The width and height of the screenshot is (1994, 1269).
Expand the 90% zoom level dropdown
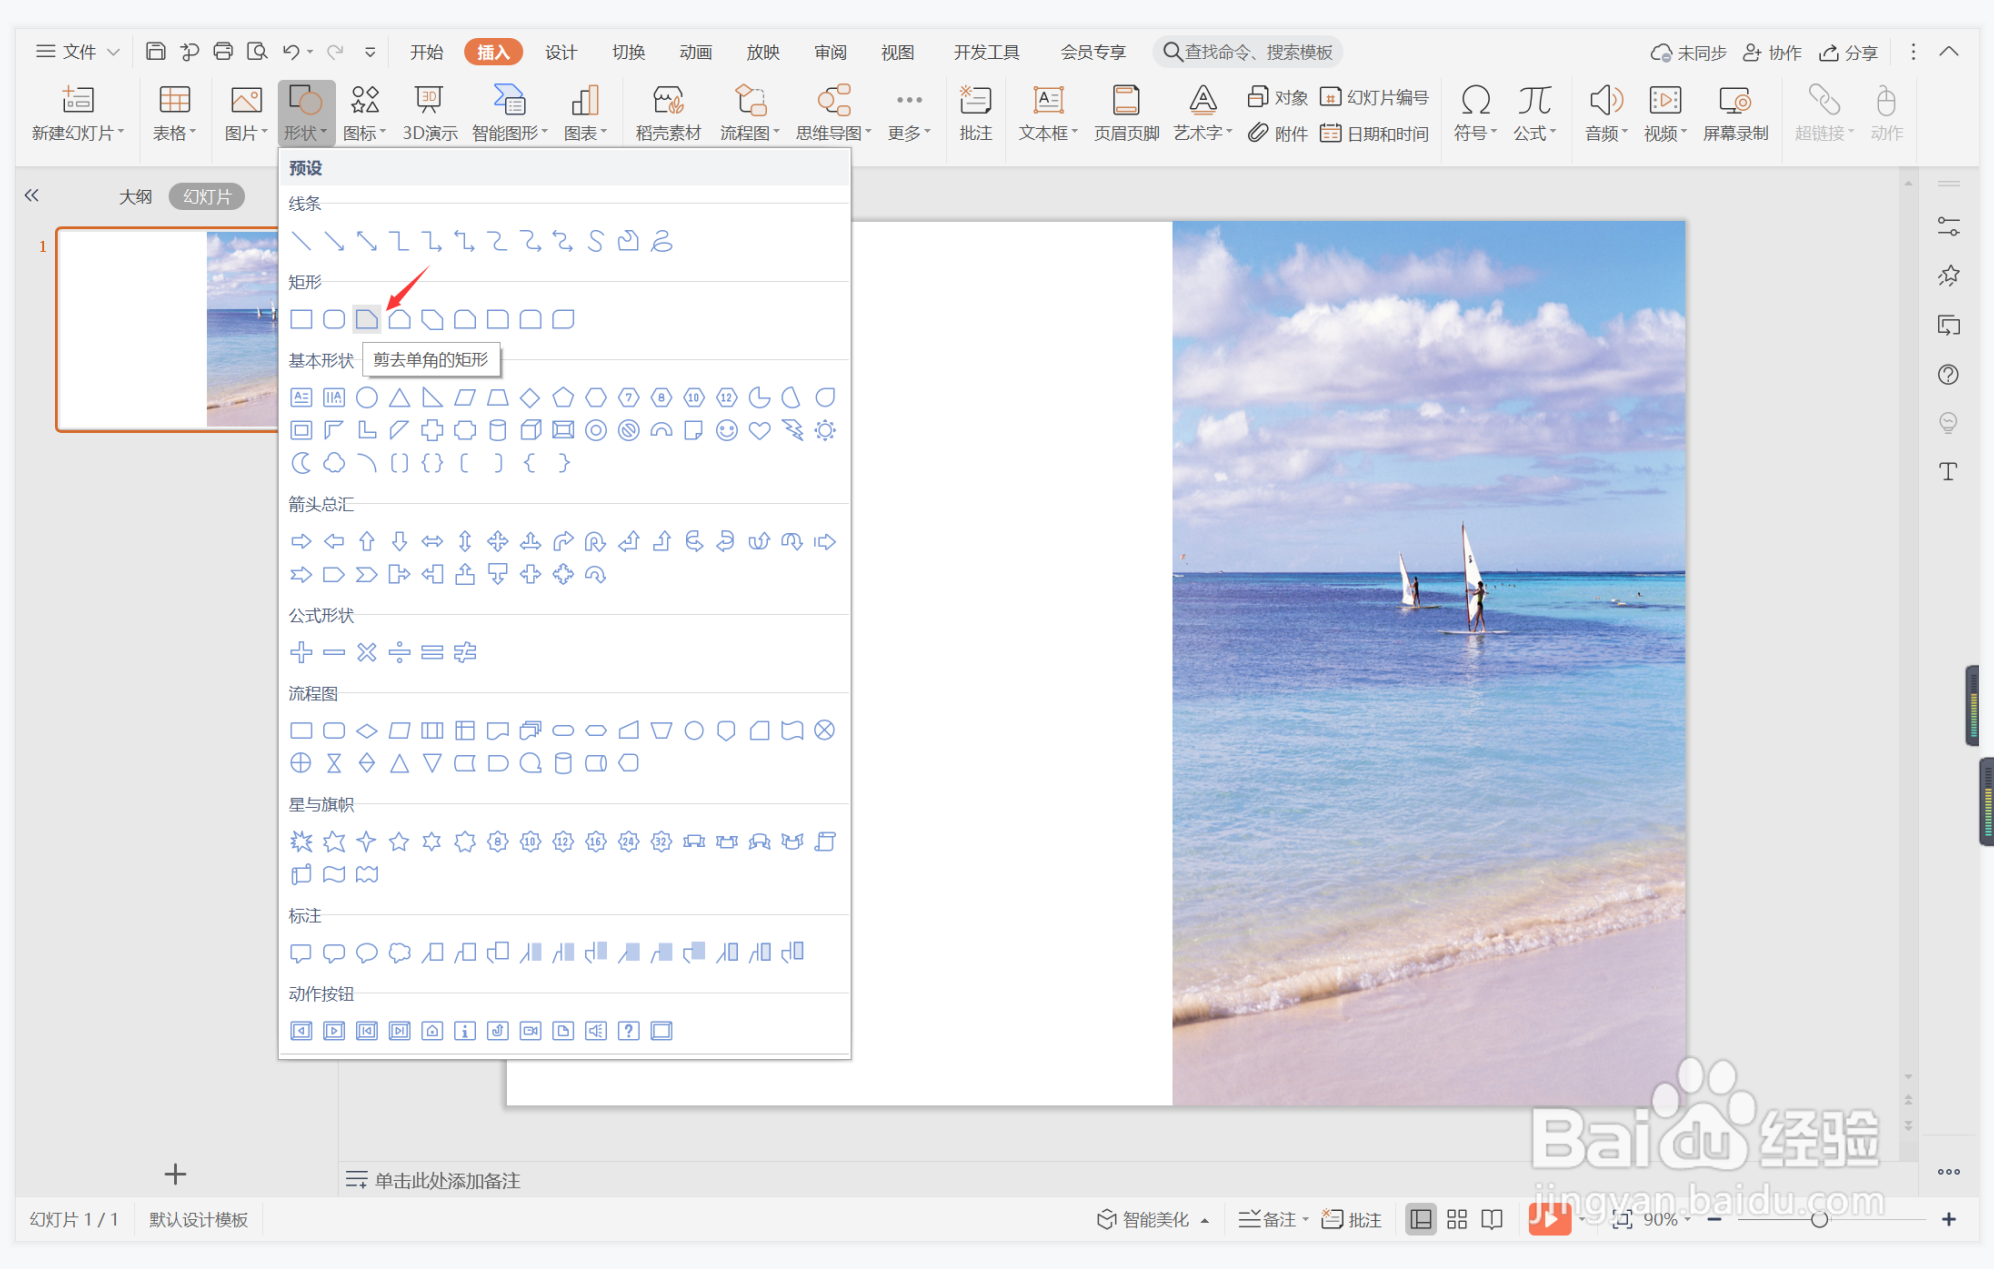1667,1219
